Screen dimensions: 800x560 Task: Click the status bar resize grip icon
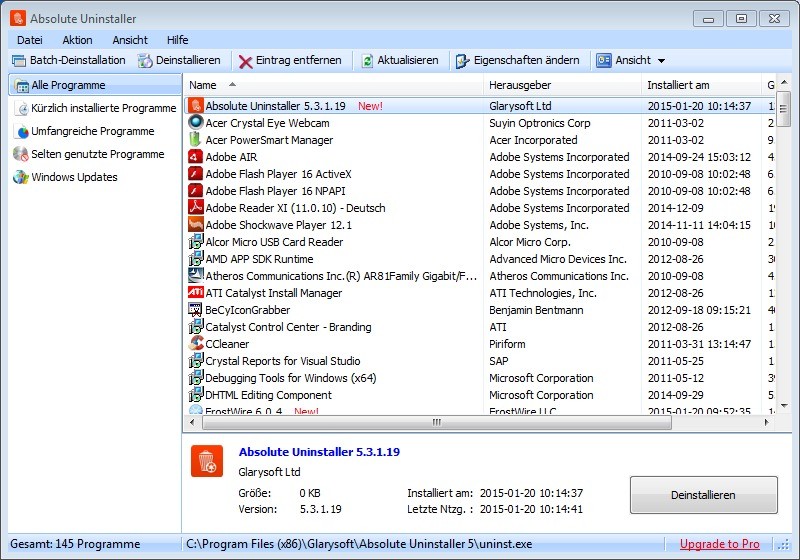(782, 545)
